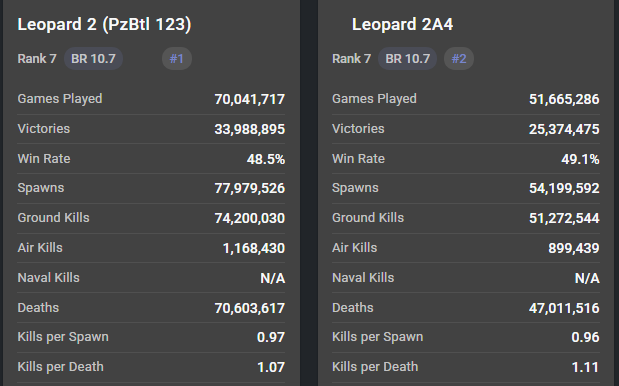619x386 pixels.
Task: Select Deaths value 70,603,617
Action: tap(249, 308)
